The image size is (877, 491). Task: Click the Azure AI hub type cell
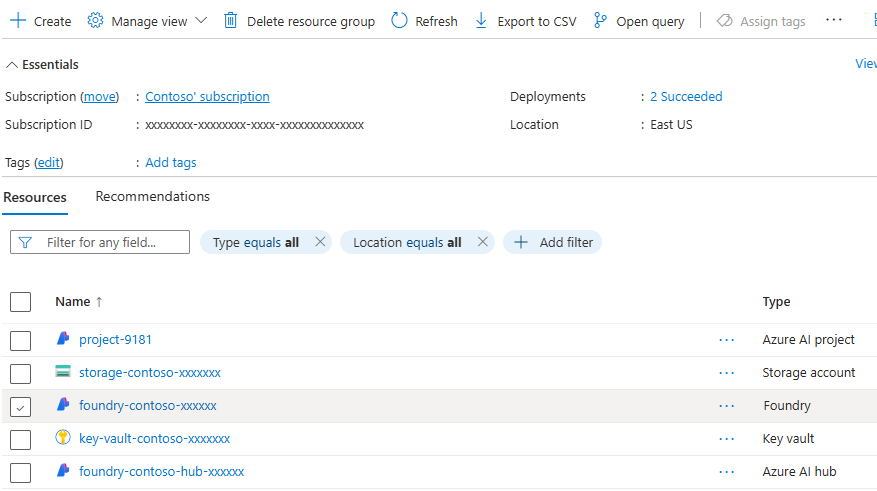(799, 472)
